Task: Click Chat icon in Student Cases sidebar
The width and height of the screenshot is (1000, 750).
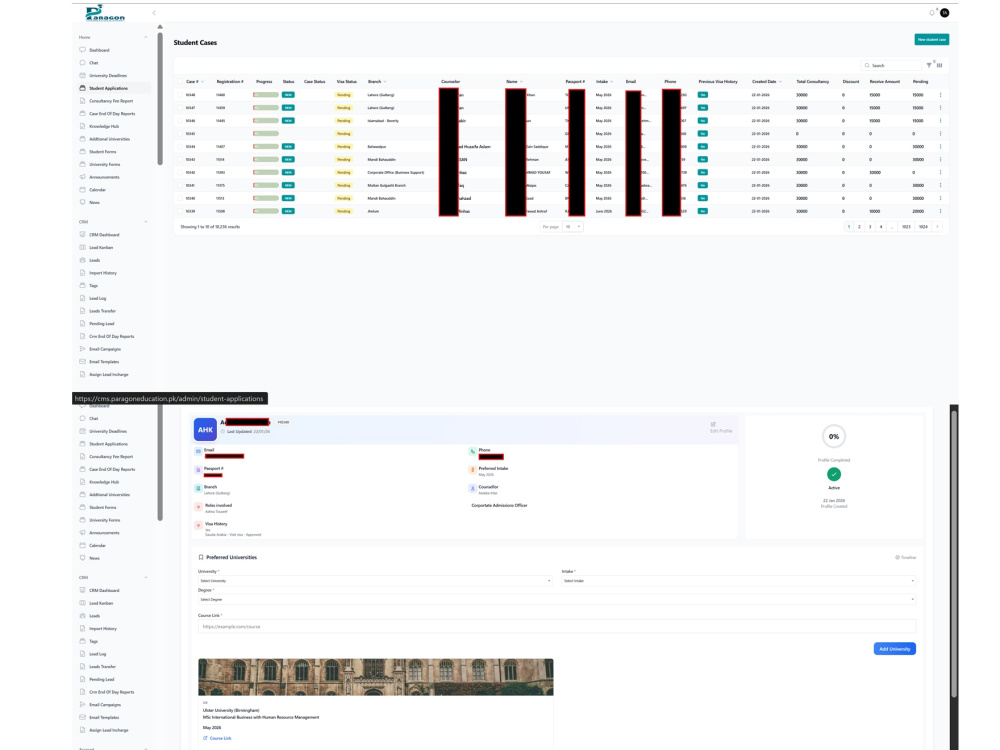Action: coord(82,62)
